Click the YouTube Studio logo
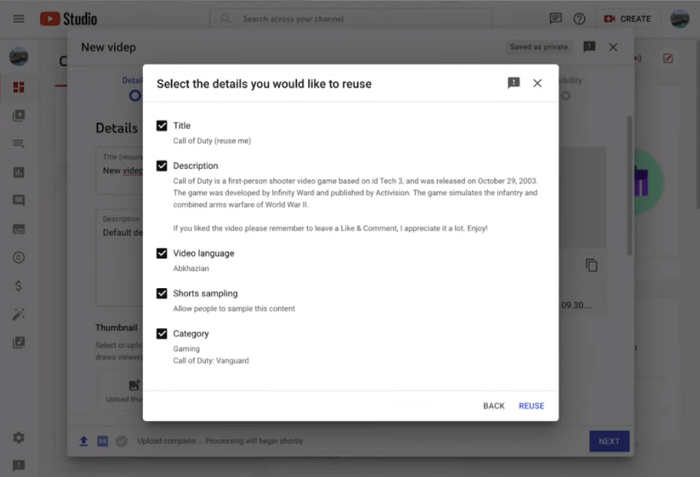This screenshot has height=477, width=700. [68, 19]
